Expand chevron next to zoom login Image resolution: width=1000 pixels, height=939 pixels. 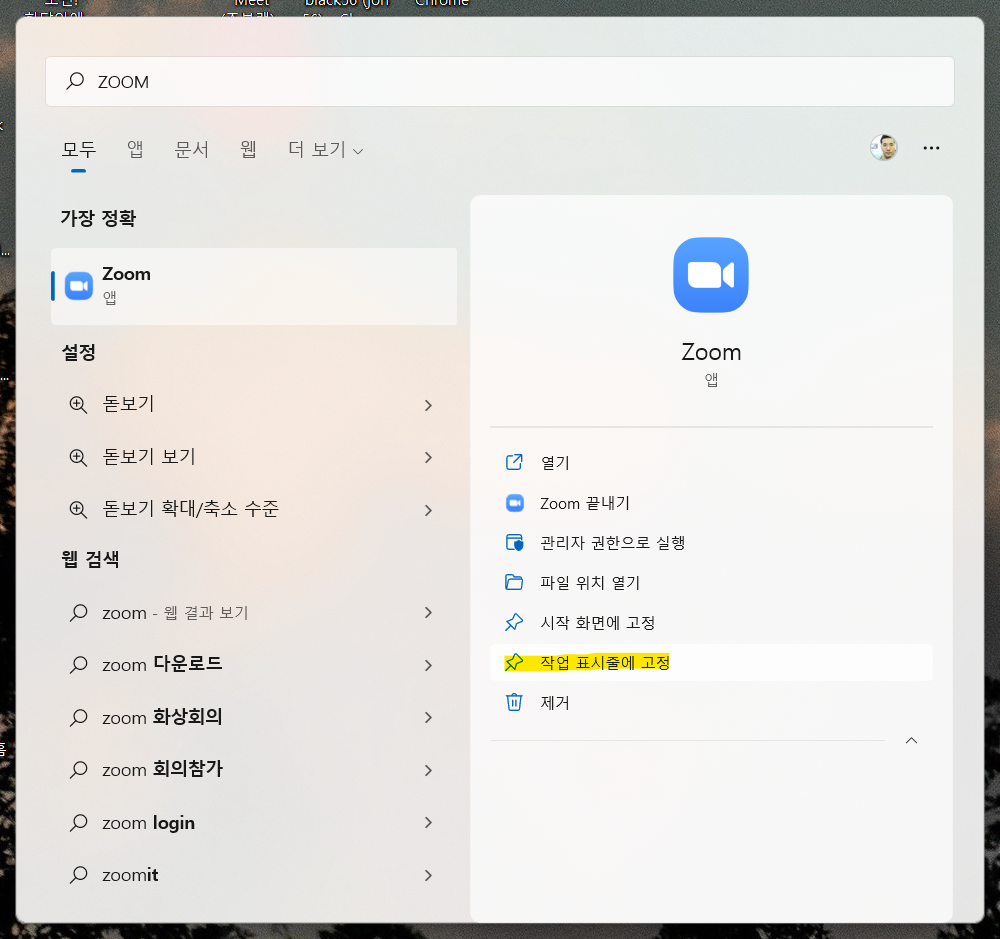click(429, 823)
